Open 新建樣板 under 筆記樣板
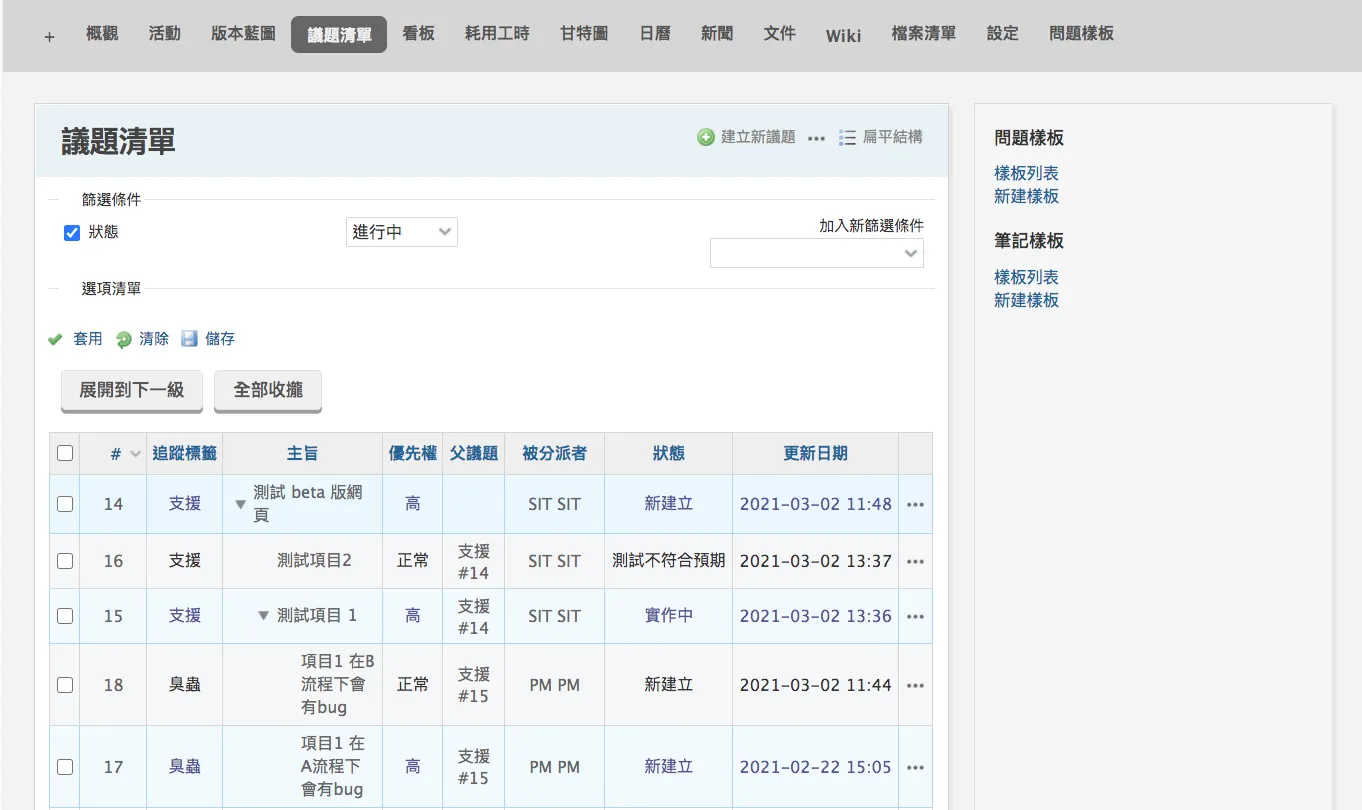1362x810 pixels. (1026, 301)
